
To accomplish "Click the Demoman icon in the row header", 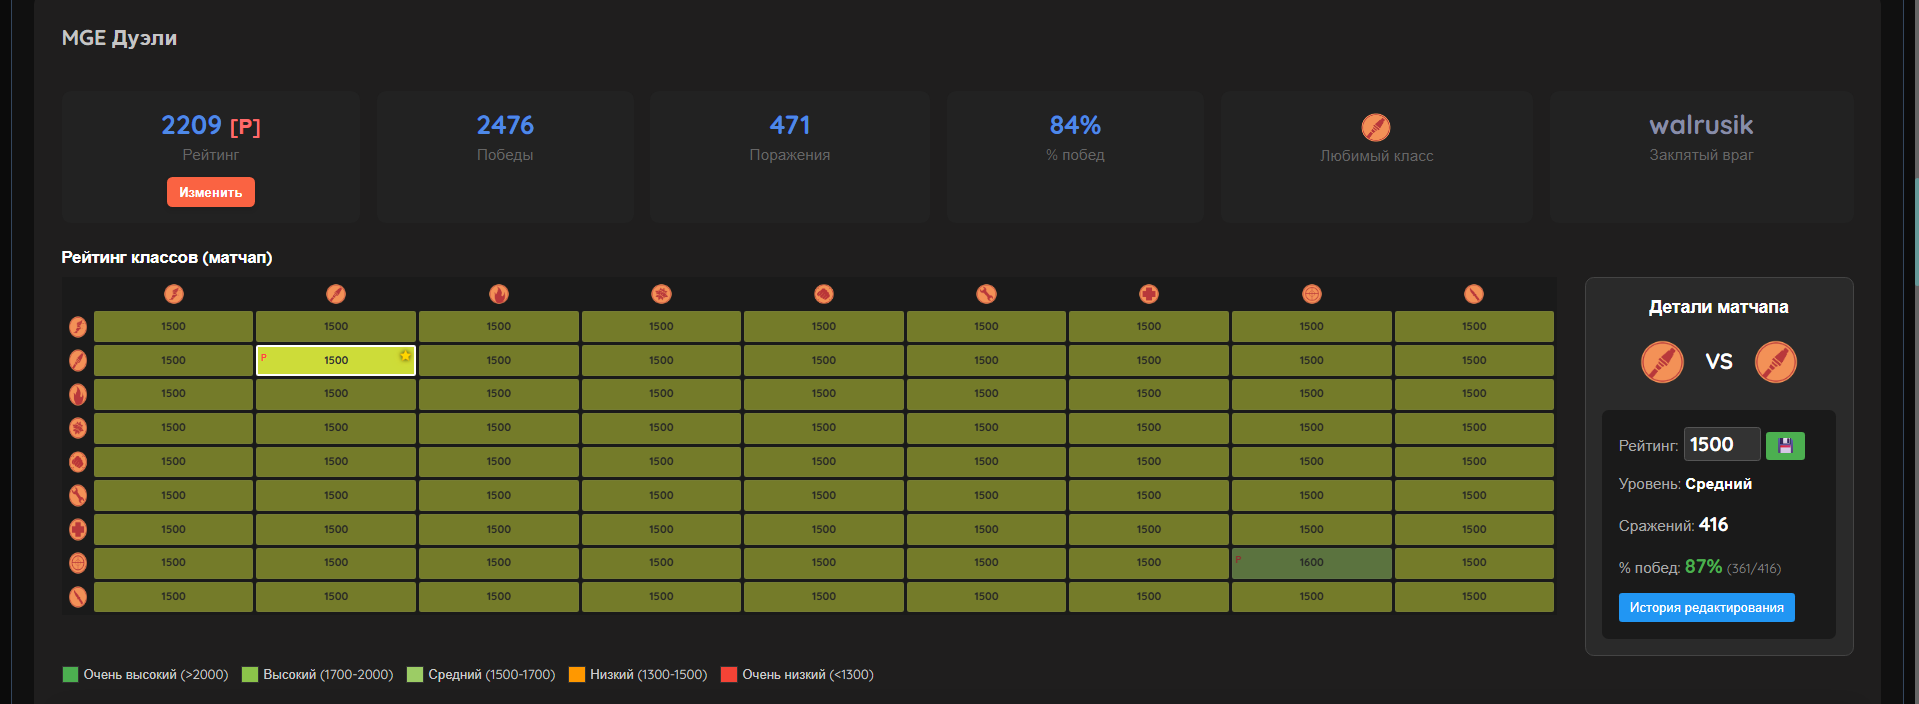I will [x=78, y=428].
